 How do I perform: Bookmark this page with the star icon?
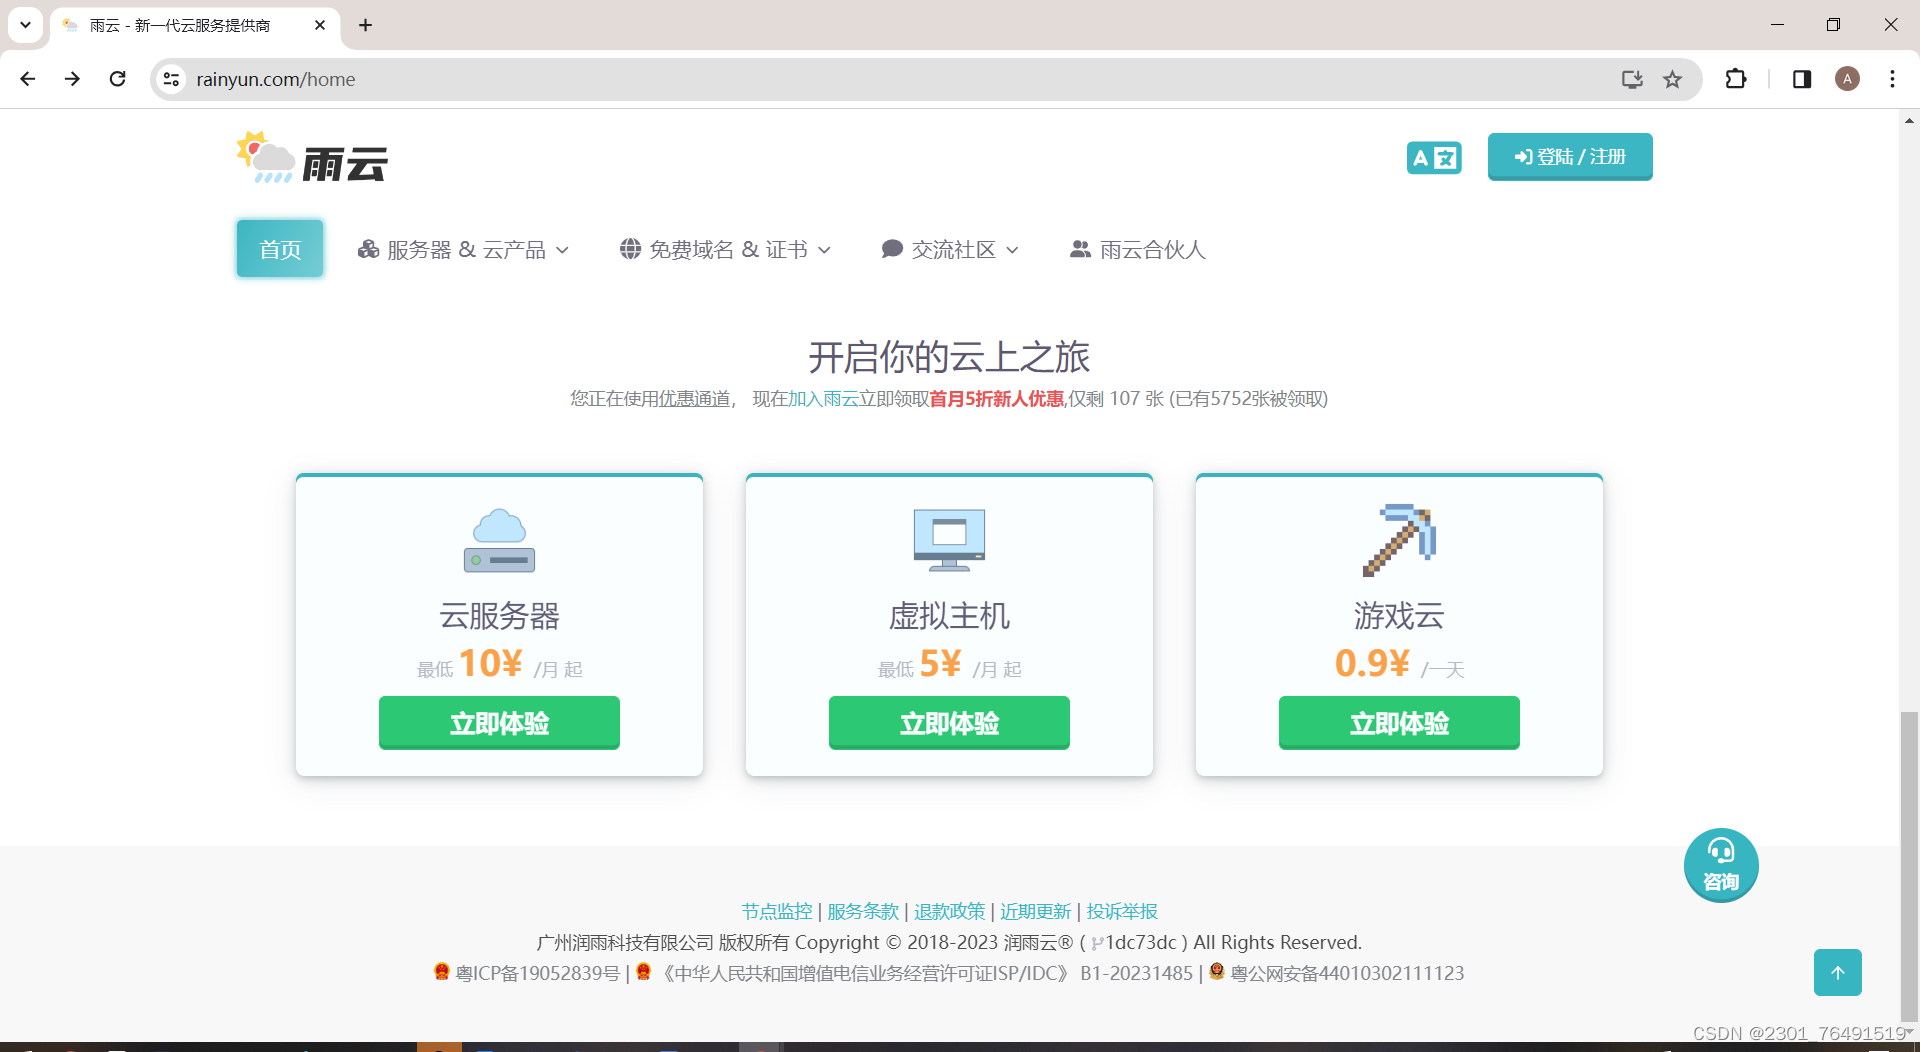click(x=1672, y=79)
